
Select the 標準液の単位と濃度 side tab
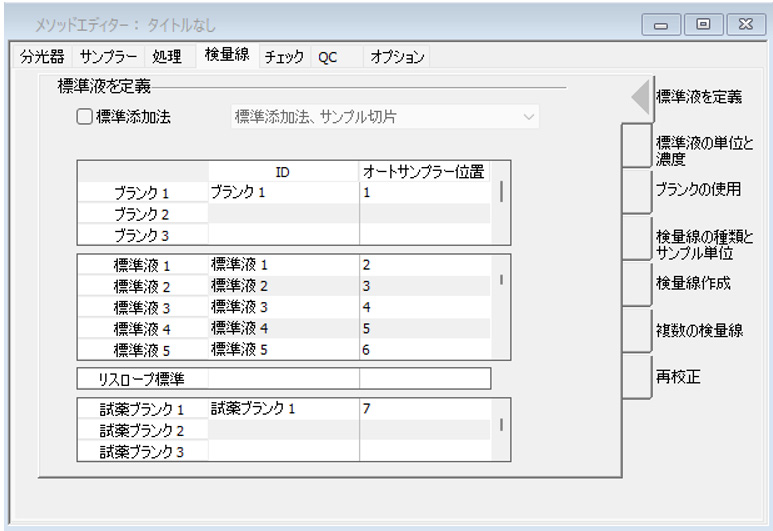(x=702, y=144)
